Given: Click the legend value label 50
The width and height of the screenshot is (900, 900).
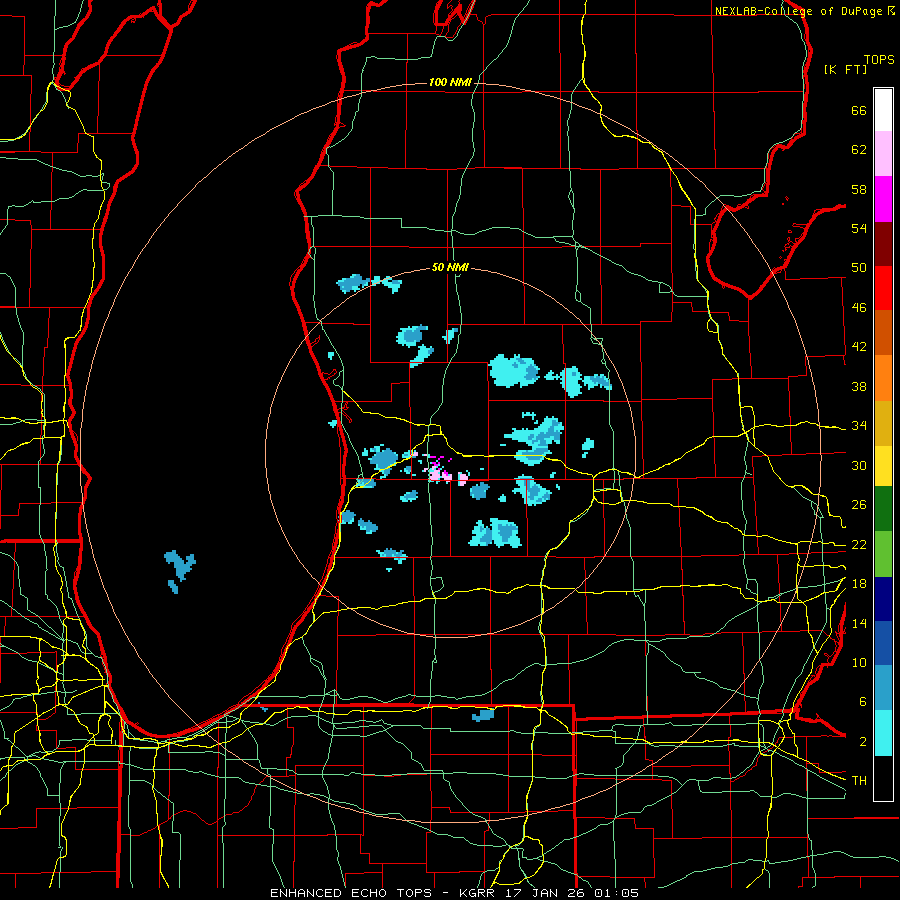Looking at the screenshot, I should pos(859,268).
